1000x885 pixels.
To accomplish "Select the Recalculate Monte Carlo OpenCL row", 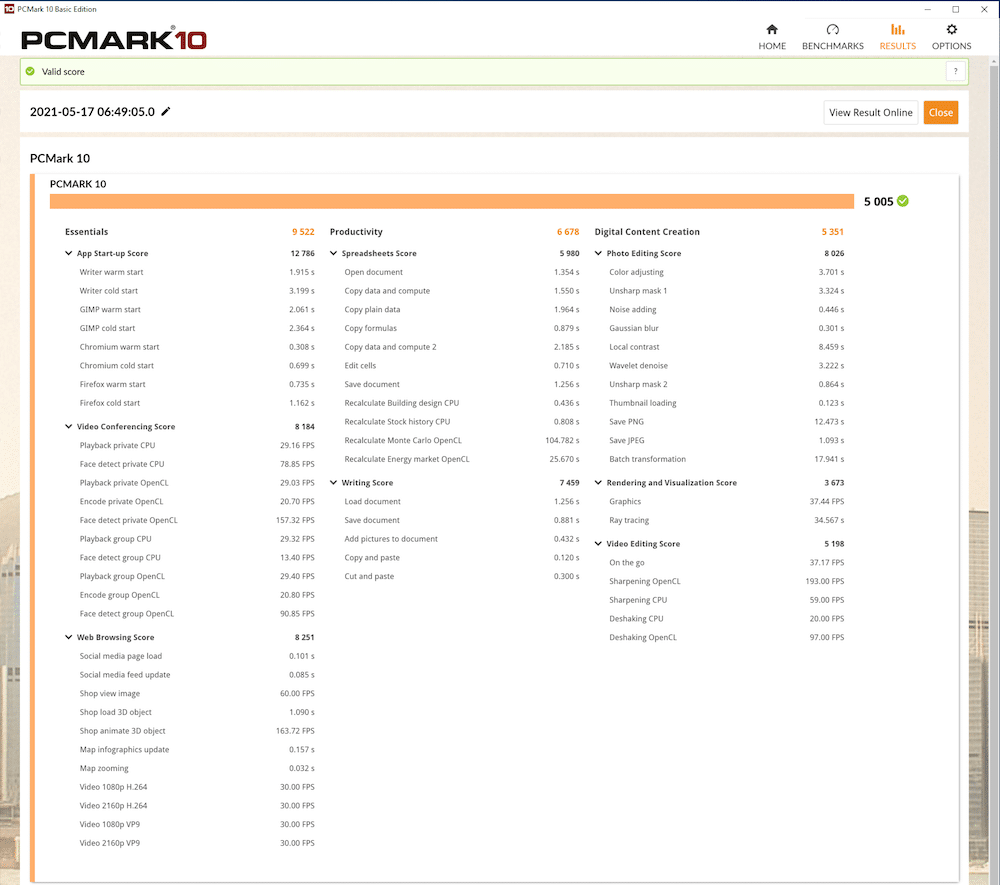I will coord(462,441).
